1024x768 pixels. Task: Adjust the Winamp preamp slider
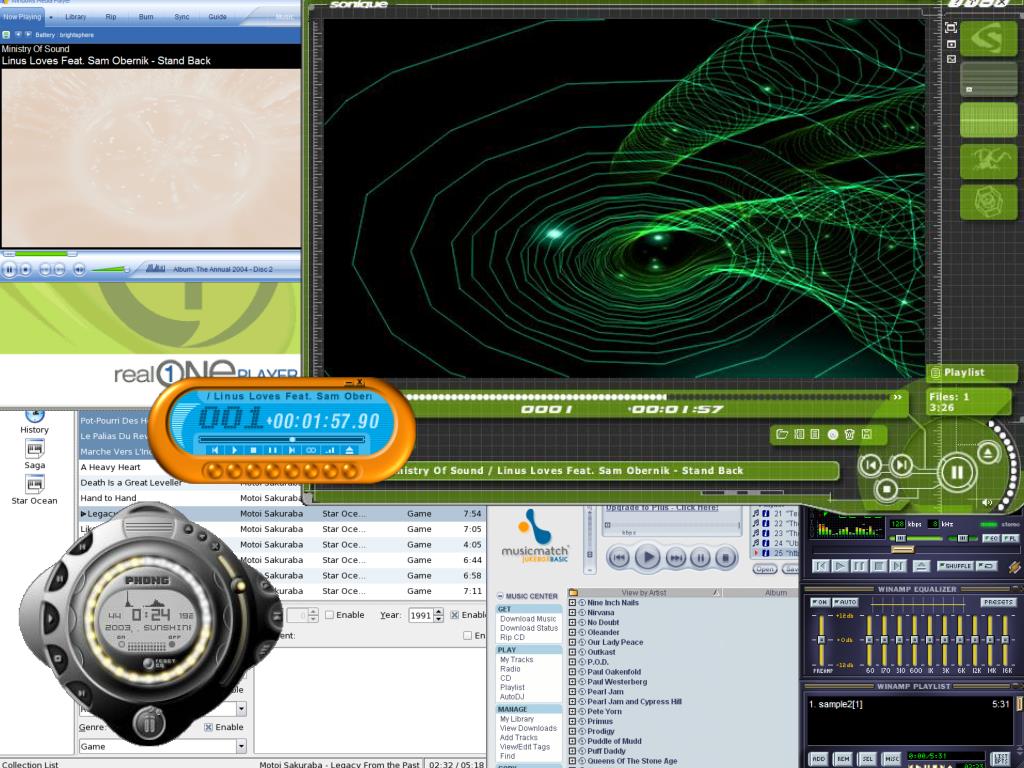pyautogui.click(x=821, y=638)
